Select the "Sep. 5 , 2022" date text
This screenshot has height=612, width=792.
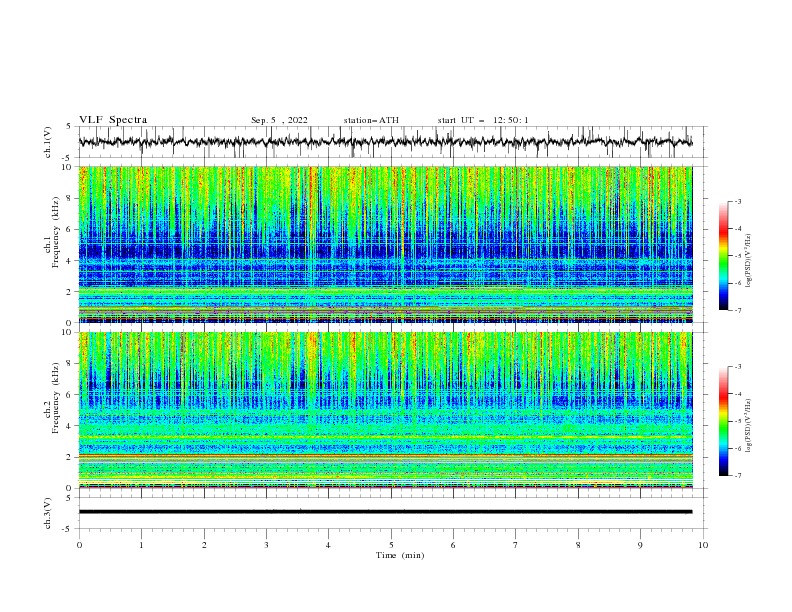pos(279,120)
